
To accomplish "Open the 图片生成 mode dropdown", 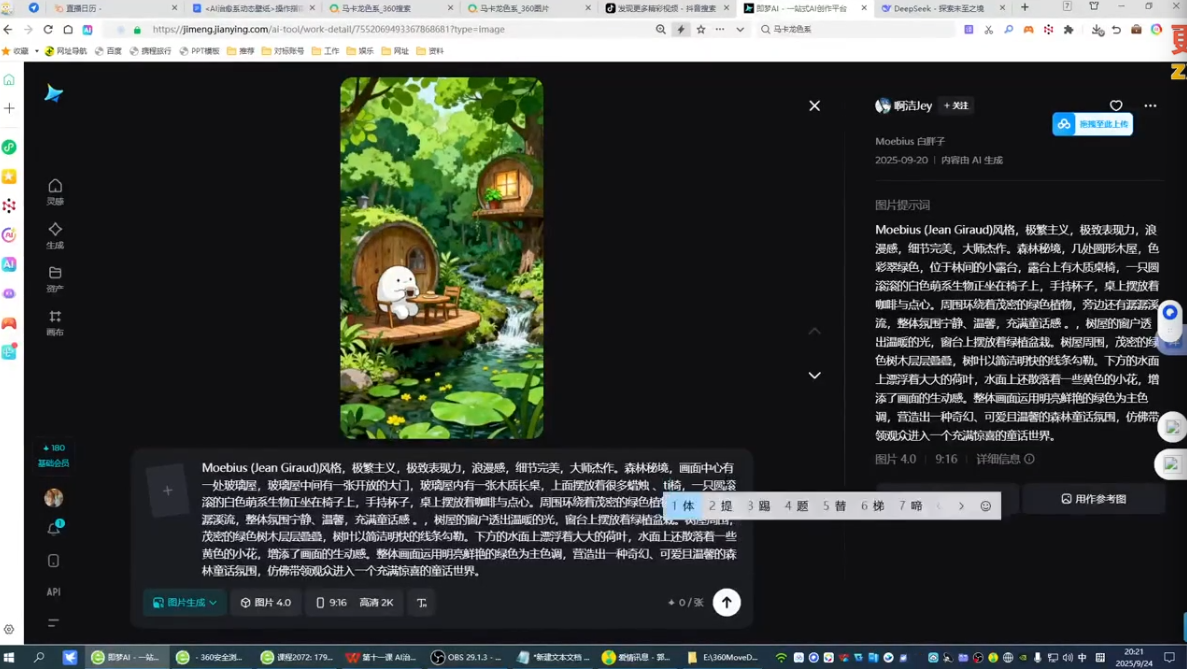I will 184,602.
